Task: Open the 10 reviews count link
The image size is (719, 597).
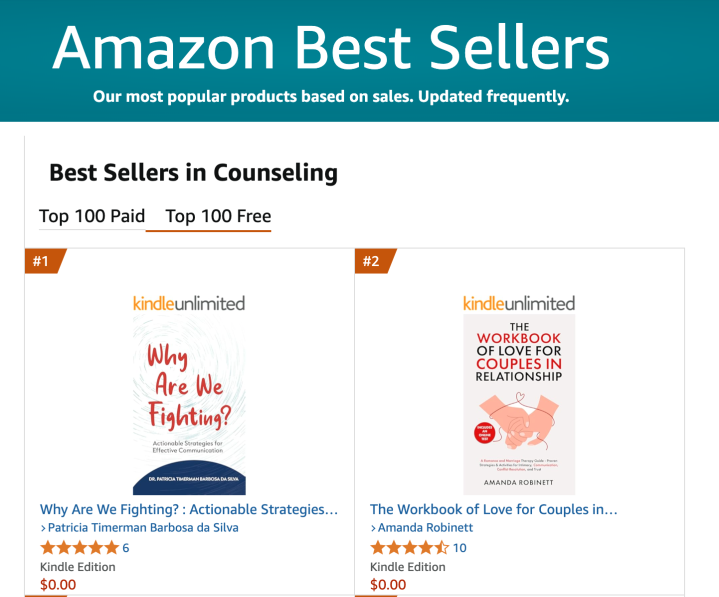Action: pyautogui.click(x=460, y=548)
